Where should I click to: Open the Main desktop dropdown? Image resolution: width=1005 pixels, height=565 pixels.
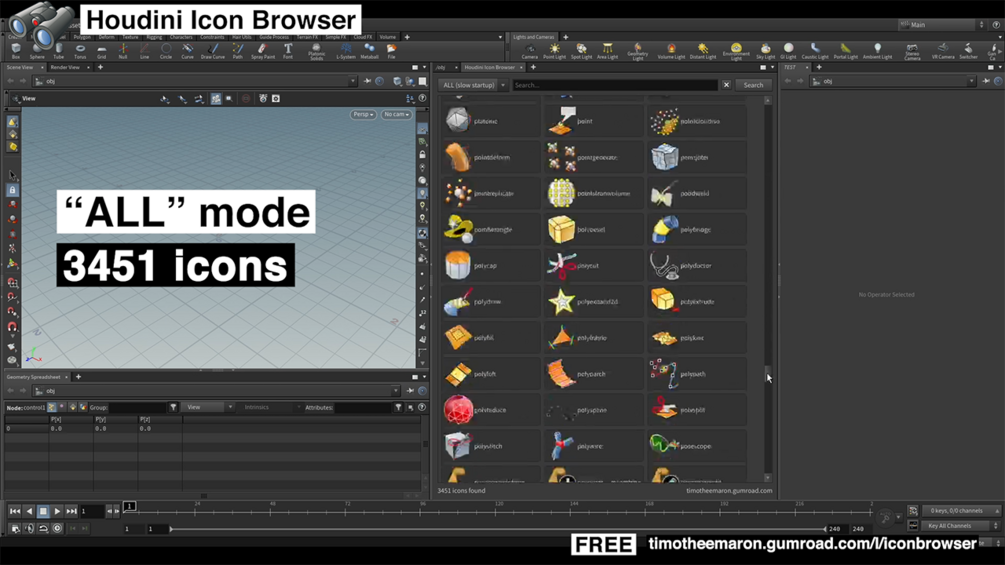pyautogui.click(x=942, y=24)
